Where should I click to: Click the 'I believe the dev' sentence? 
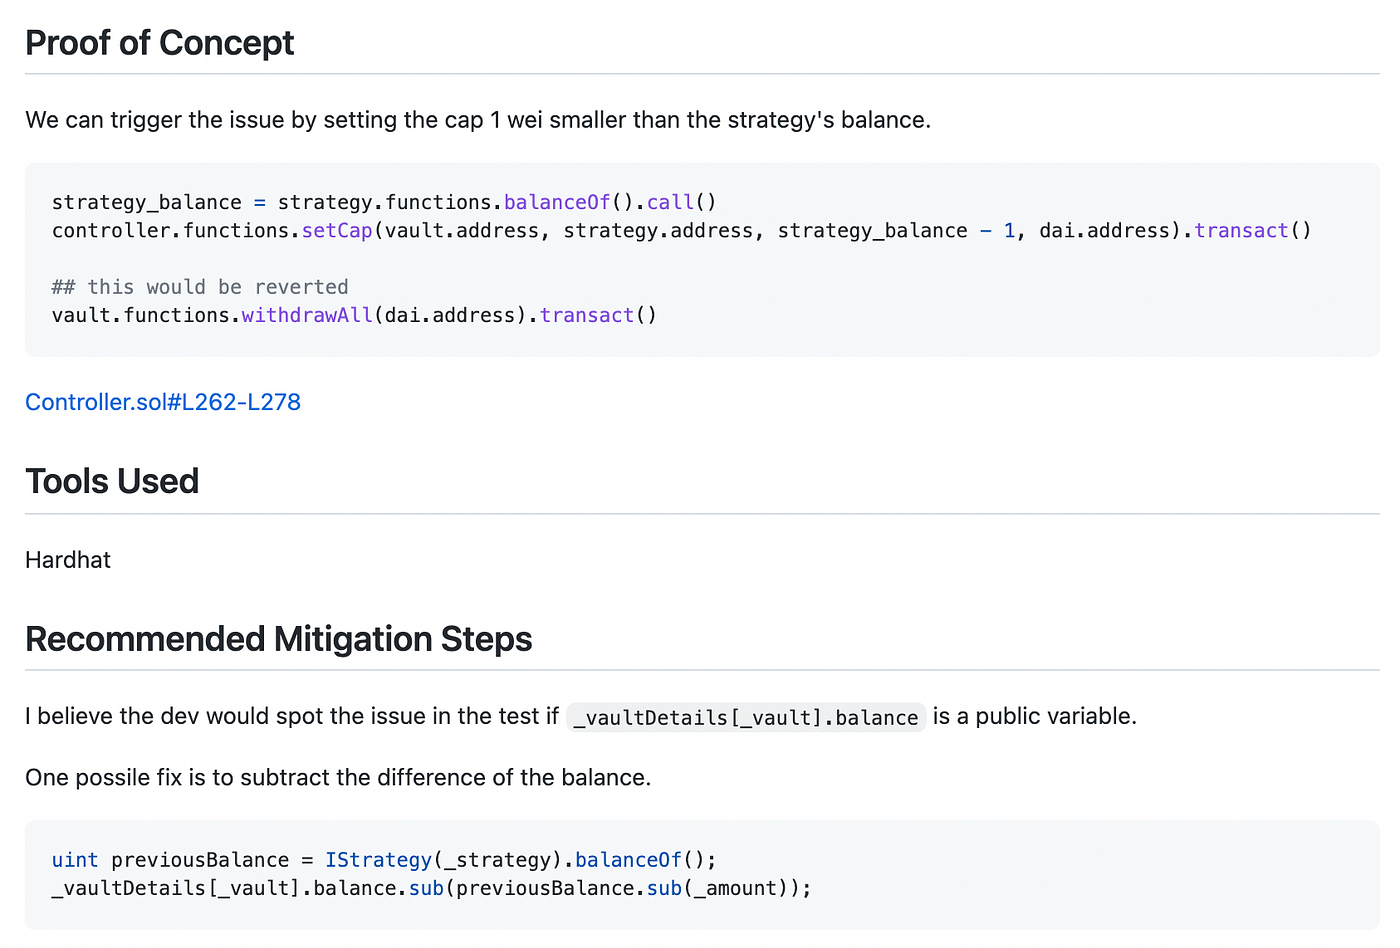pyautogui.click(x=291, y=716)
